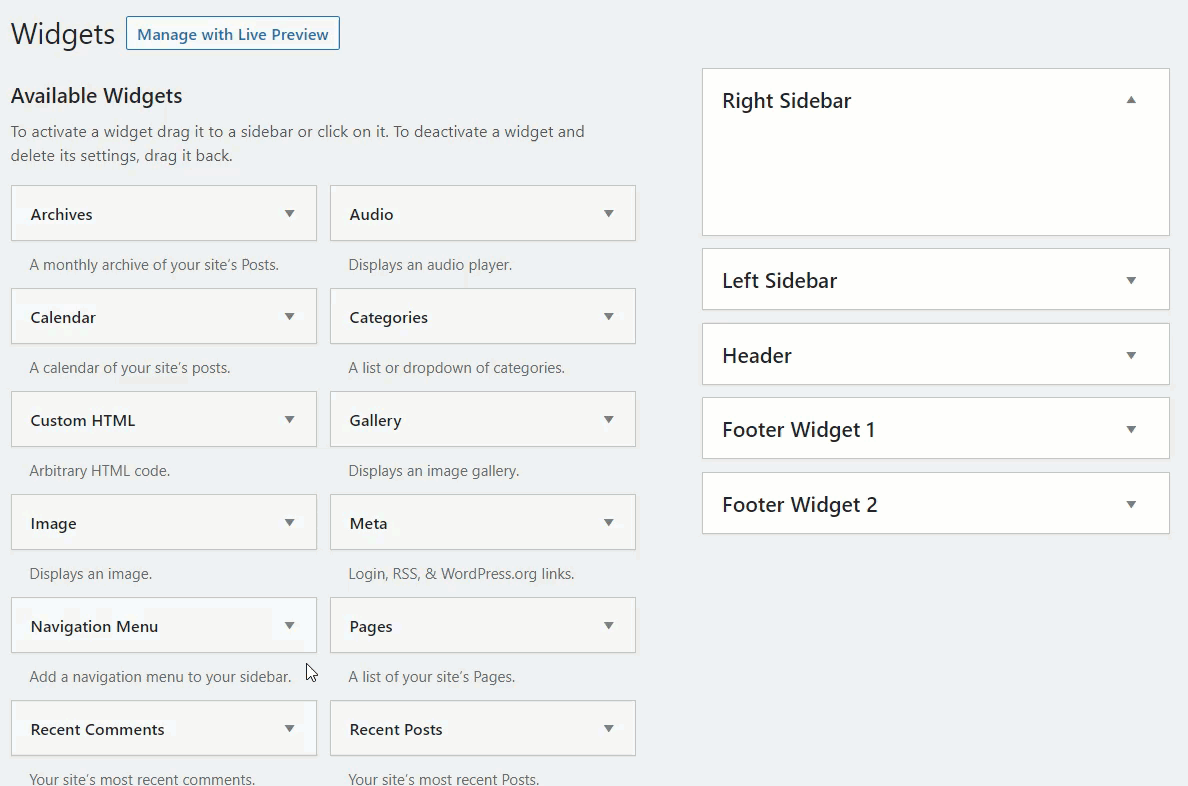Expand the Calendar widget arrow
Screen dimensions: 1188x786
pyautogui.click(x=289, y=317)
